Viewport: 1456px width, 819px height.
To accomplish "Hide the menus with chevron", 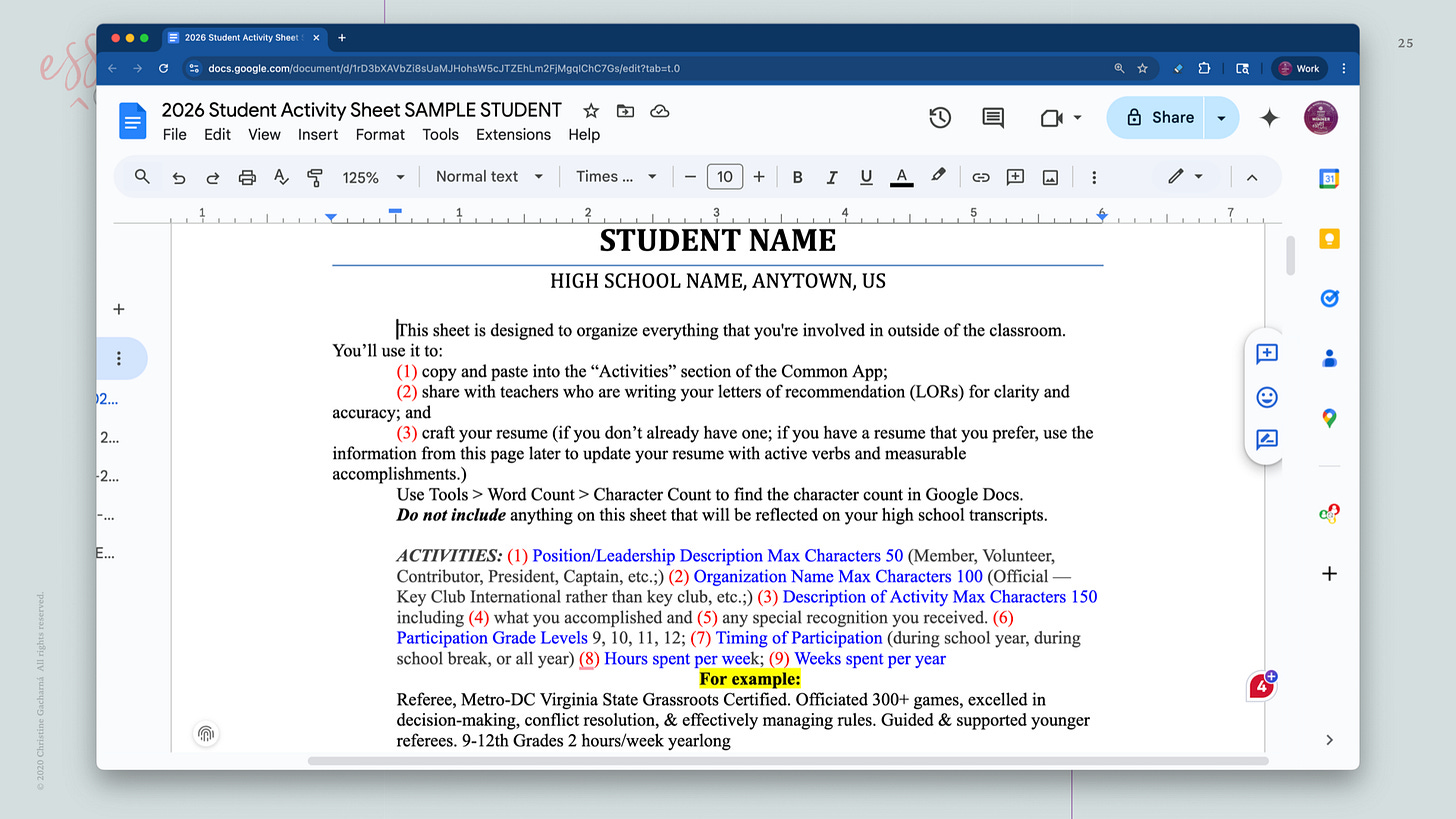I will click(x=1251, y=177).
